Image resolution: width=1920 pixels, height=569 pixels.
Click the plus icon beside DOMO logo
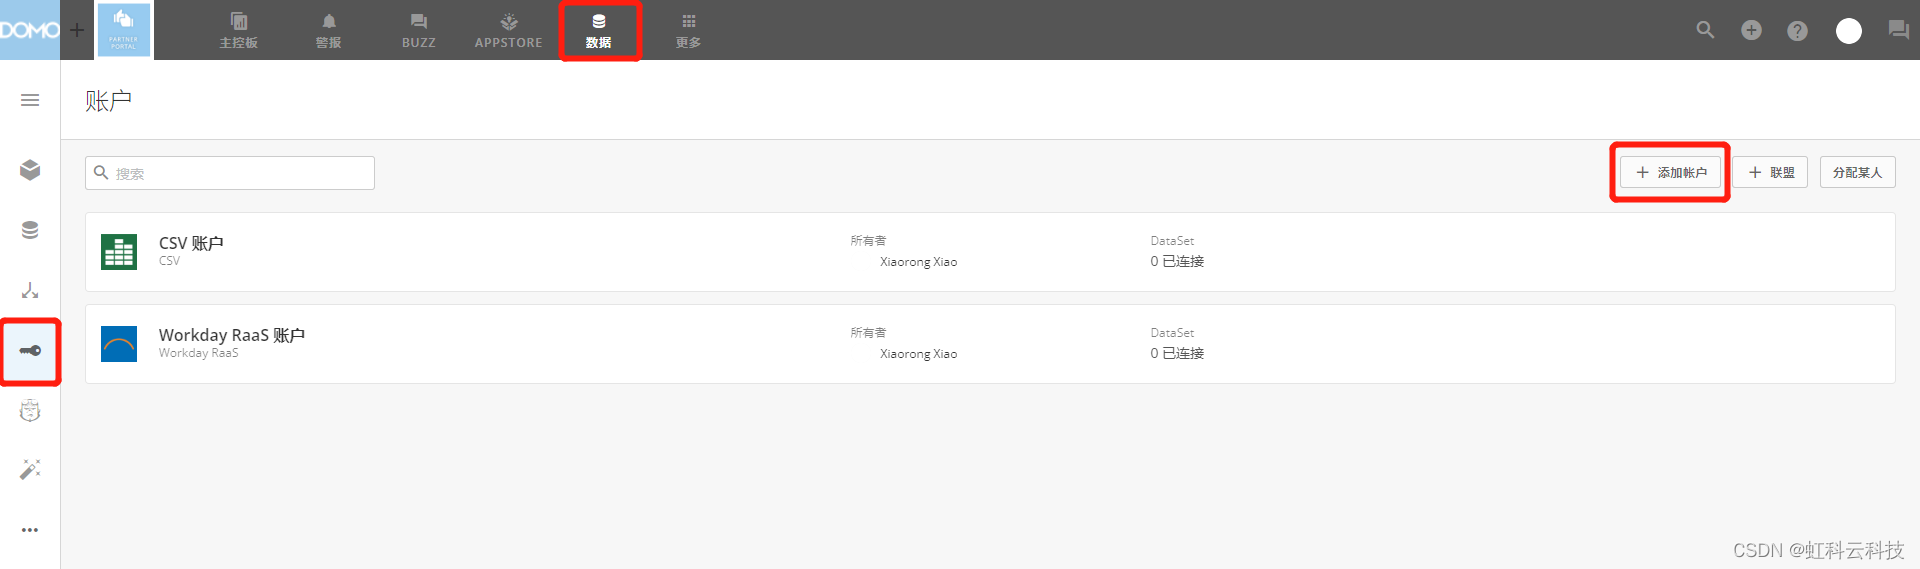[x=77, y=30]
